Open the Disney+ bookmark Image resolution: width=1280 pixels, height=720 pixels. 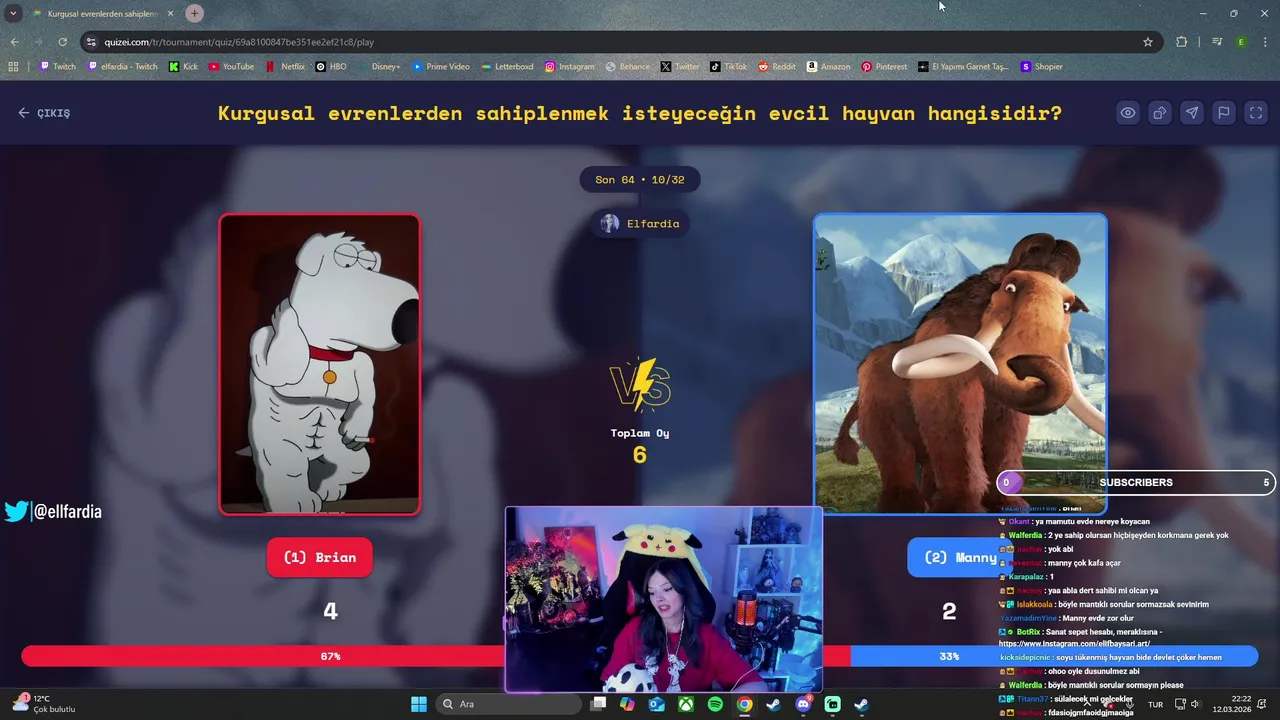coord(379,67)
